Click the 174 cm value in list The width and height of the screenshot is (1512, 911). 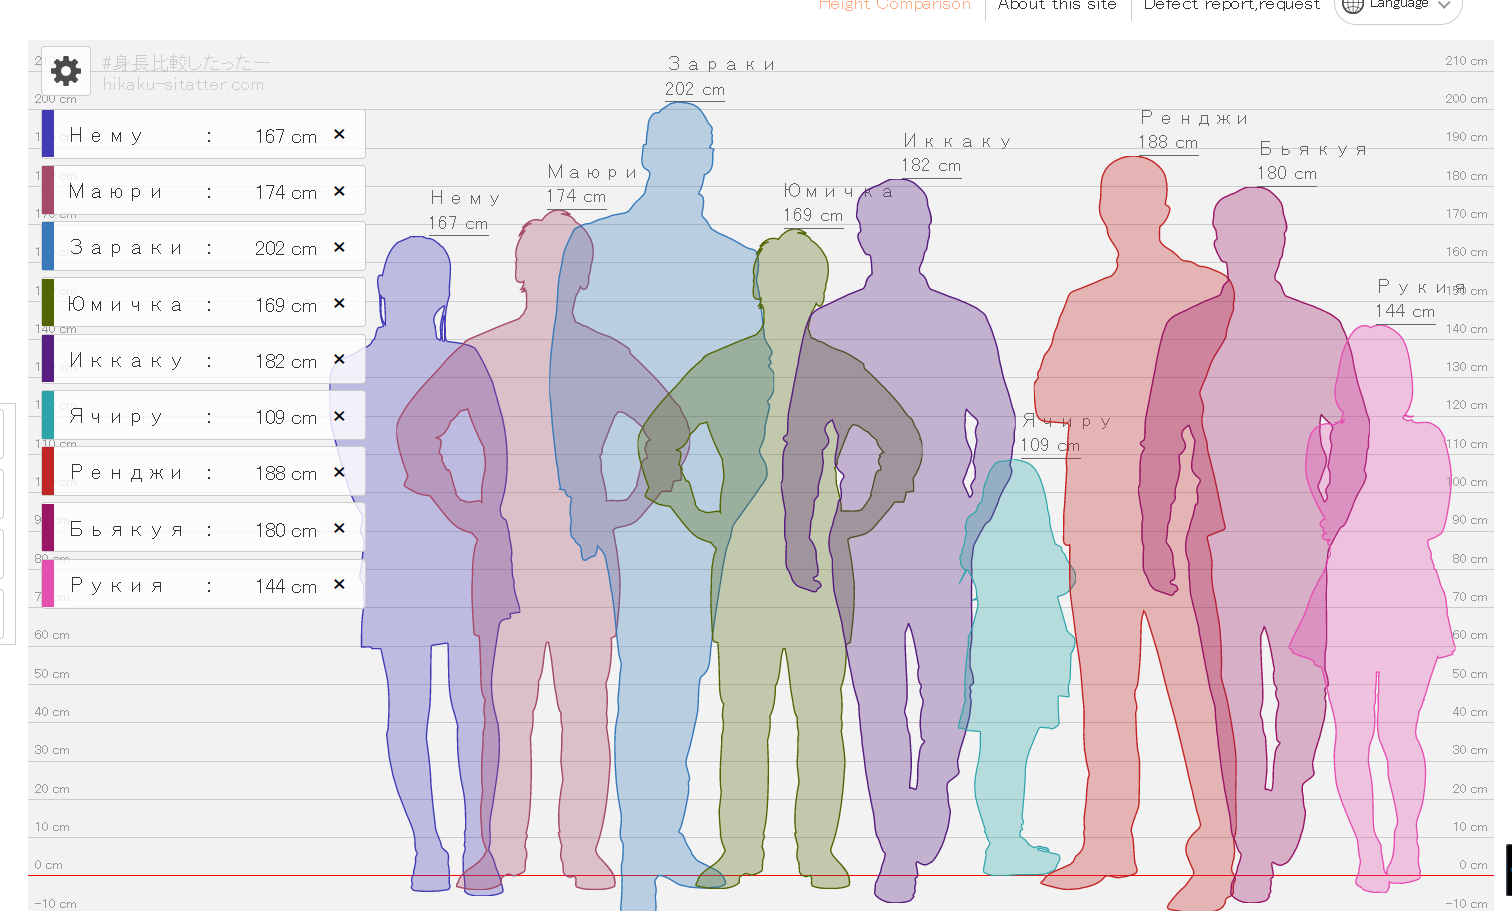[x=286, y=192]
